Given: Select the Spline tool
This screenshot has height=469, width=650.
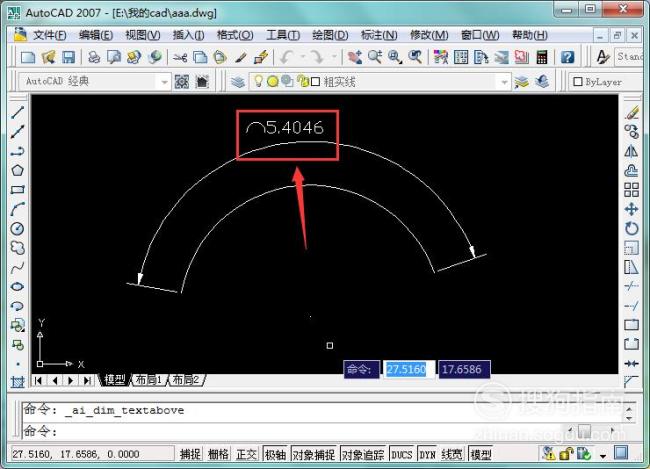Looking at the screenshot, I should pos(17,267).
